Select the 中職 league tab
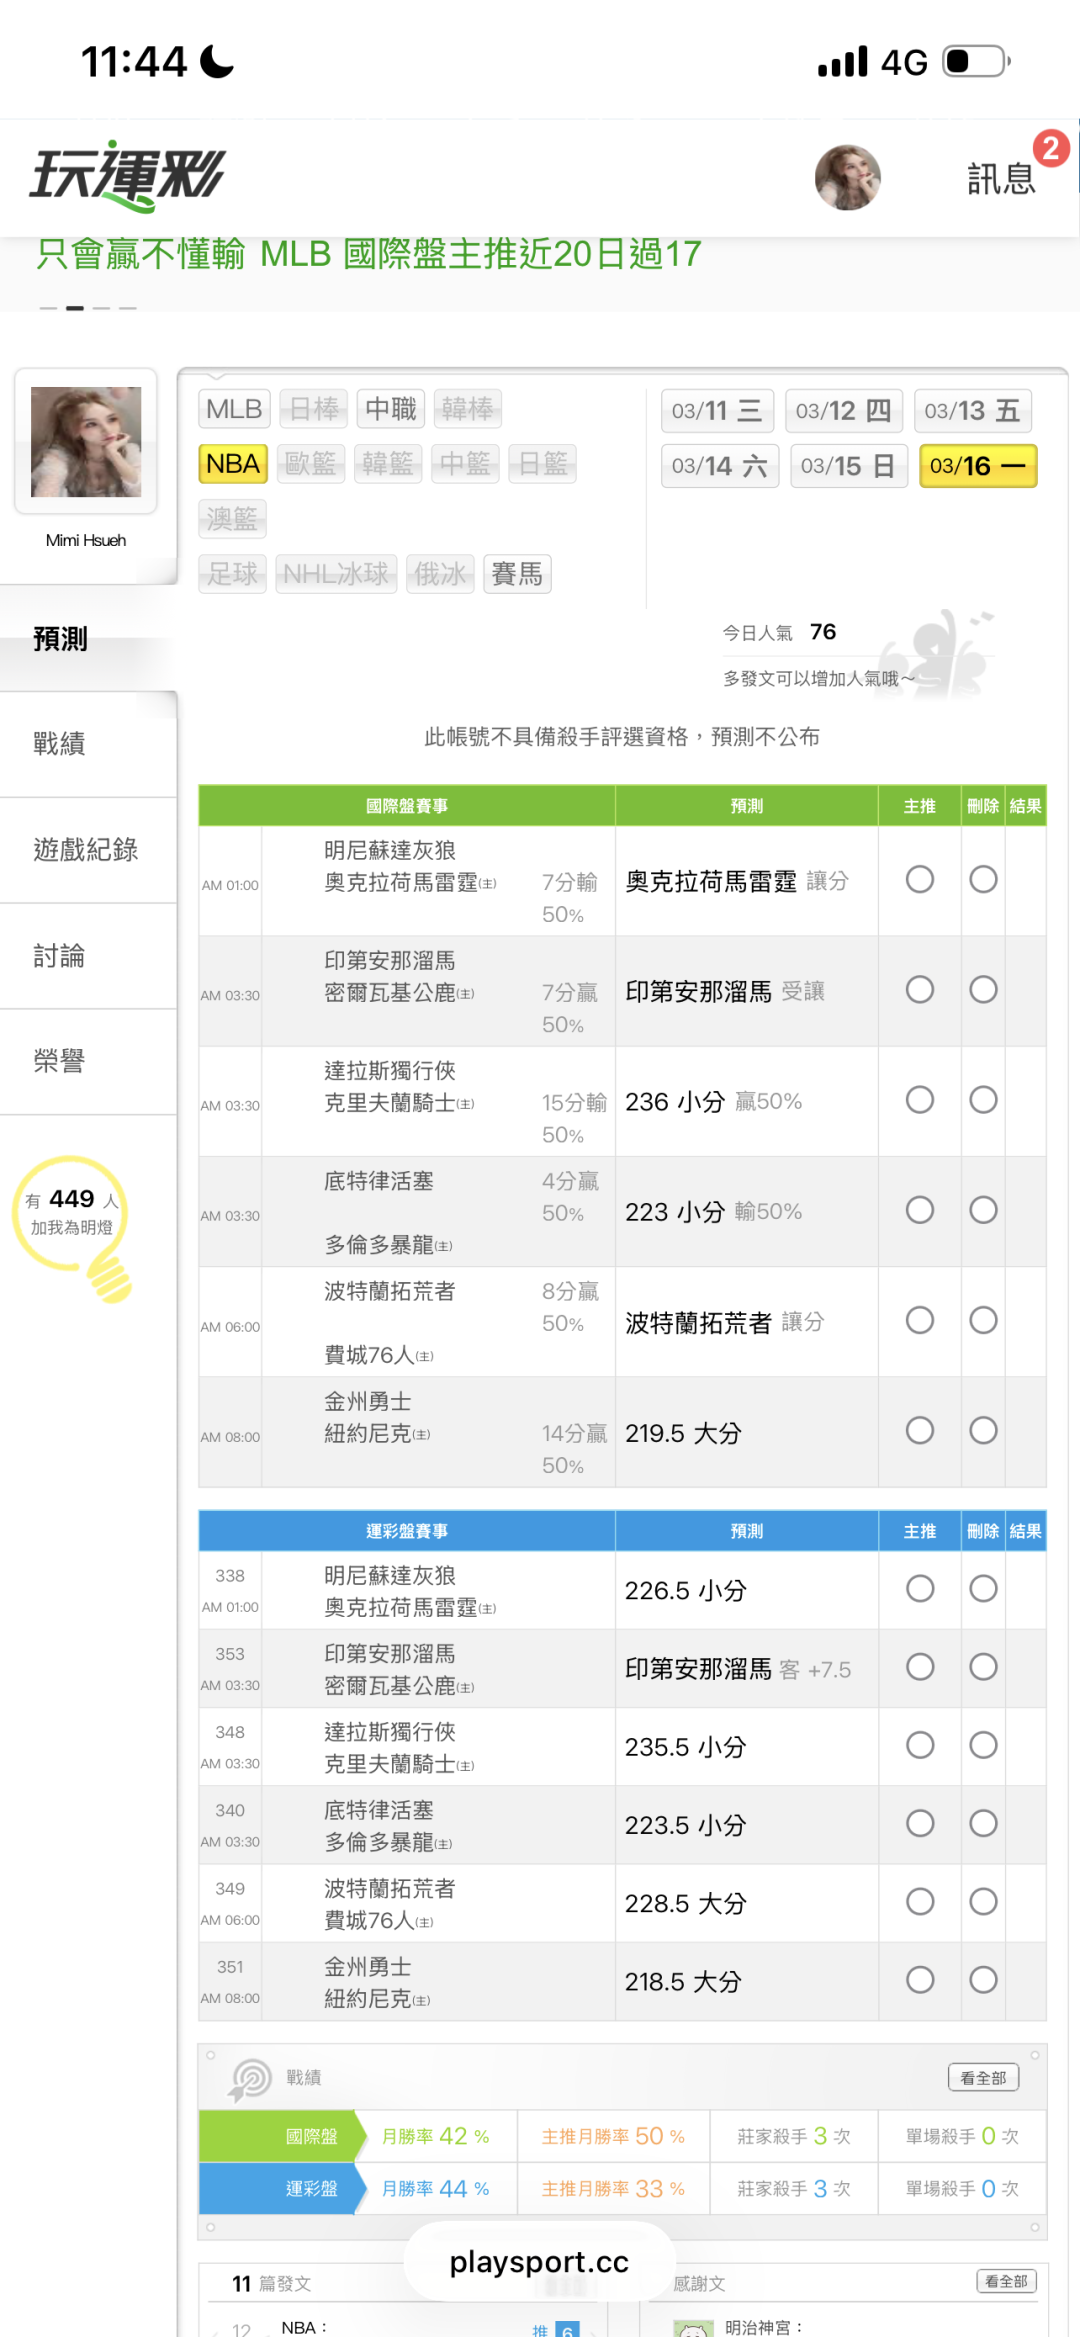 coord(391,409)
